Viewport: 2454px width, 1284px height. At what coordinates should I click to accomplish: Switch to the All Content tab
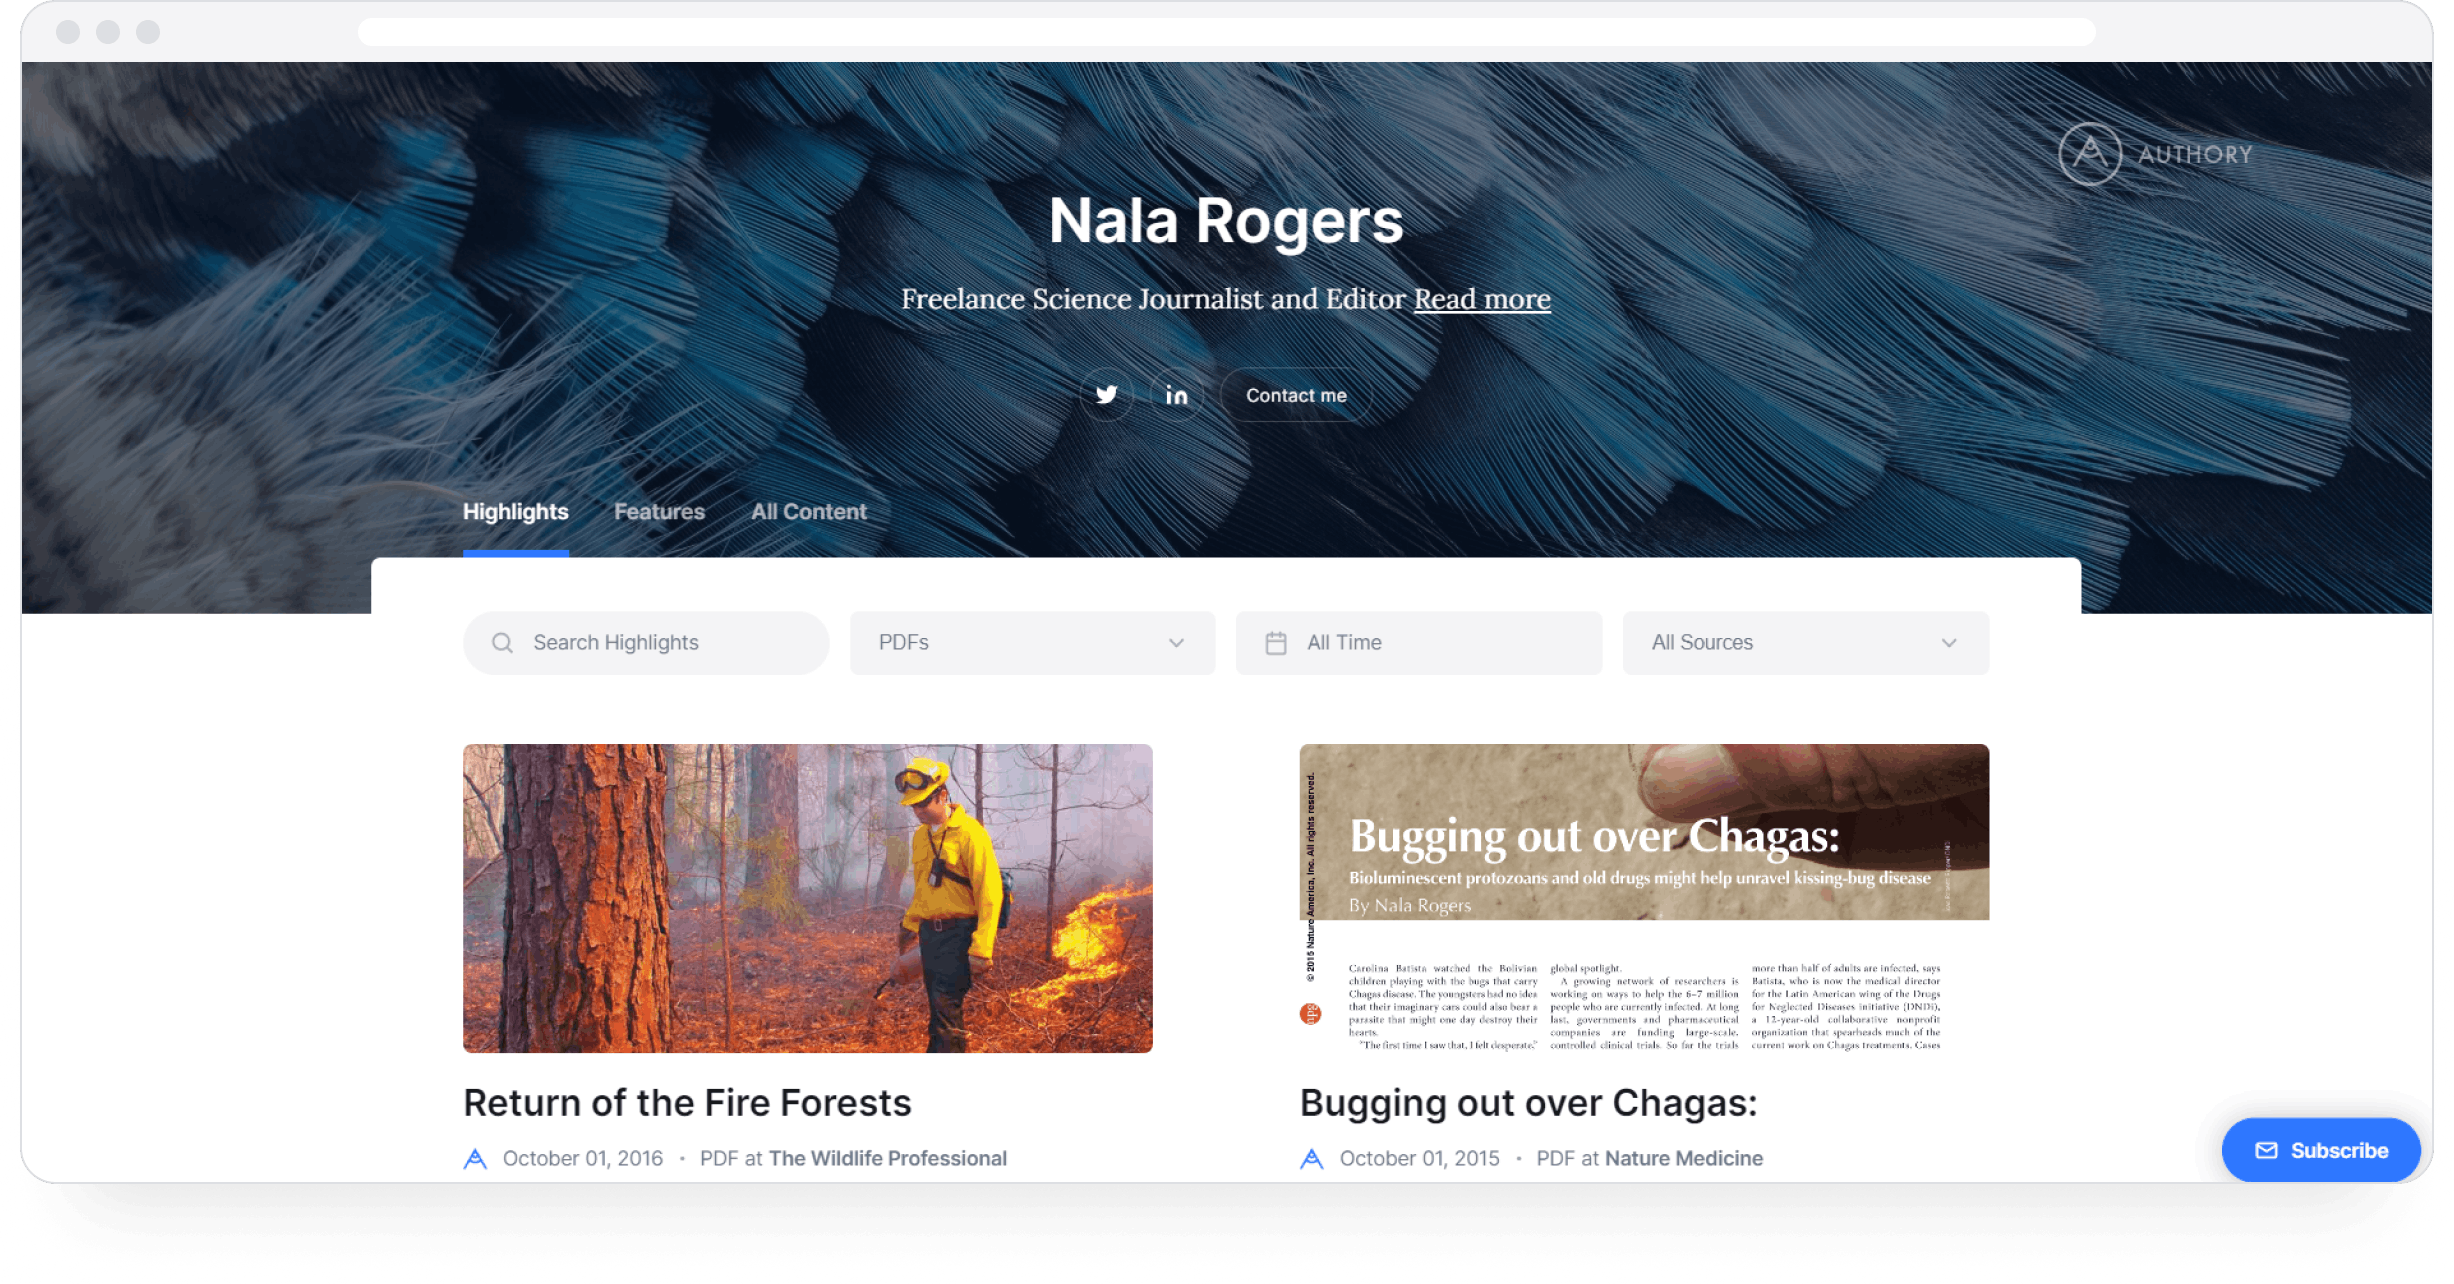pyautogui.click(x=805, y=511)
